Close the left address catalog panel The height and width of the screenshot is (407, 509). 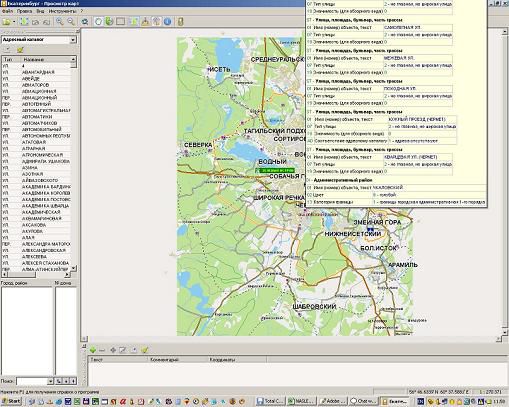point(78,31)
